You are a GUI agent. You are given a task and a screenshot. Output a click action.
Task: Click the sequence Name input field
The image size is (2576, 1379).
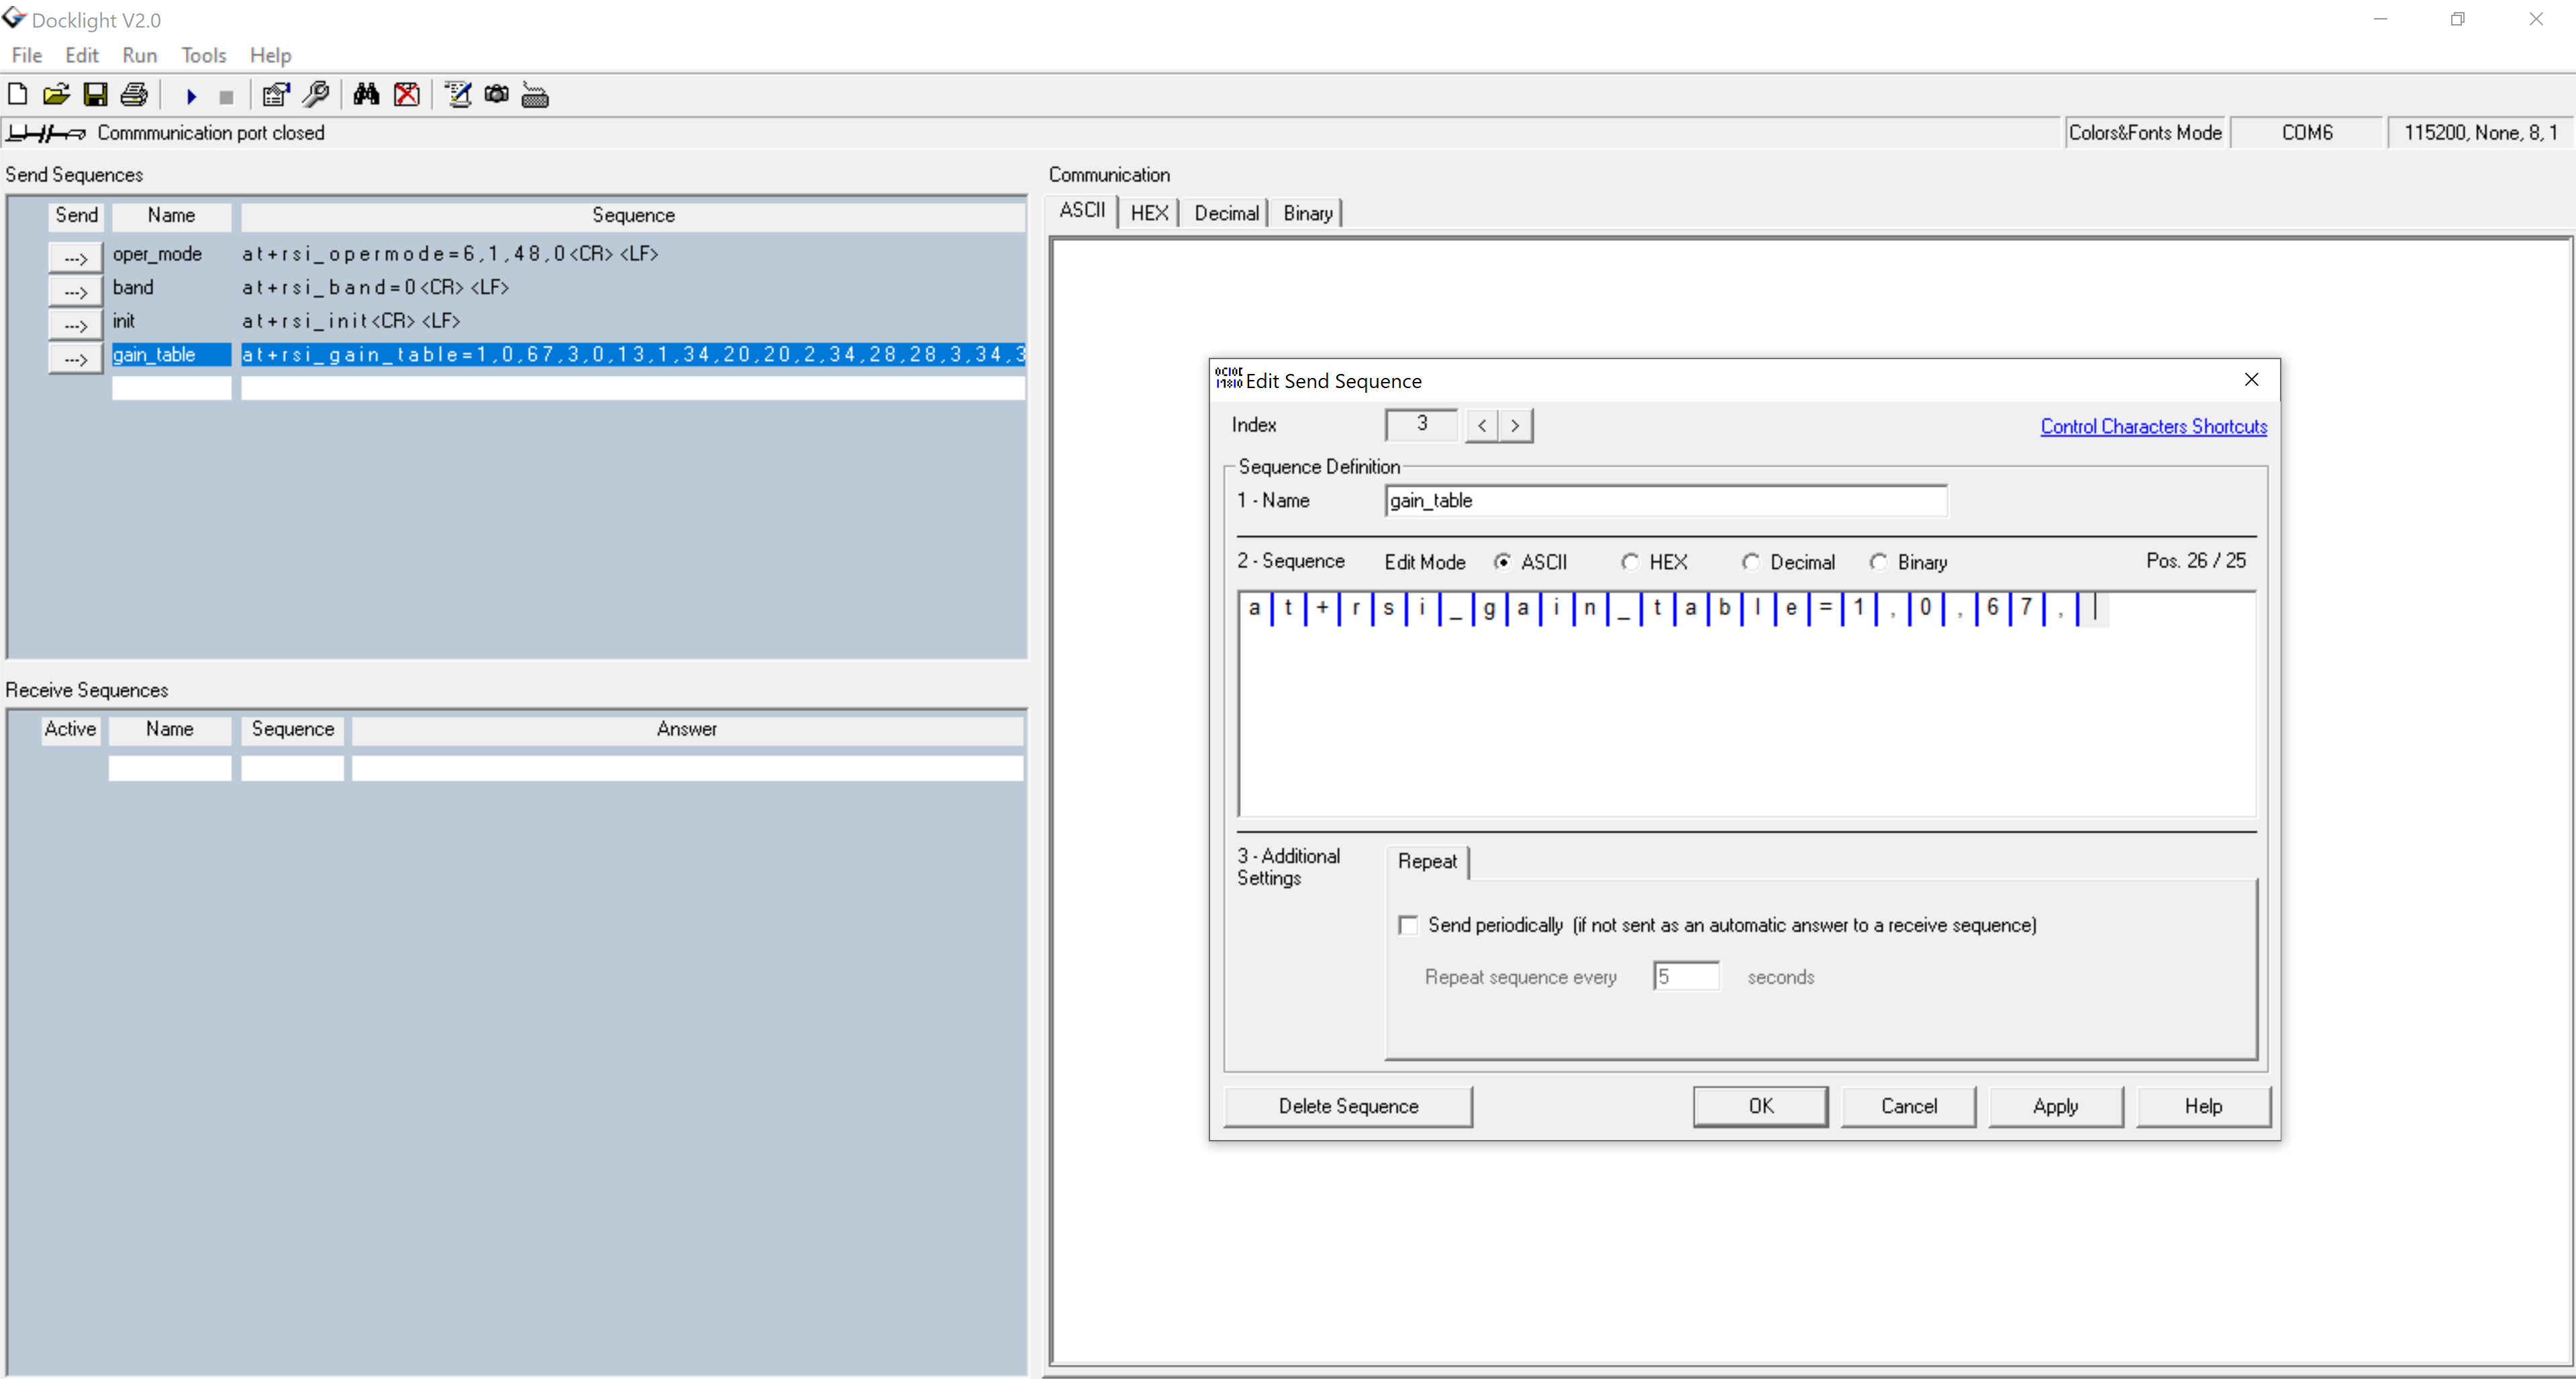tap(1665, 501)
